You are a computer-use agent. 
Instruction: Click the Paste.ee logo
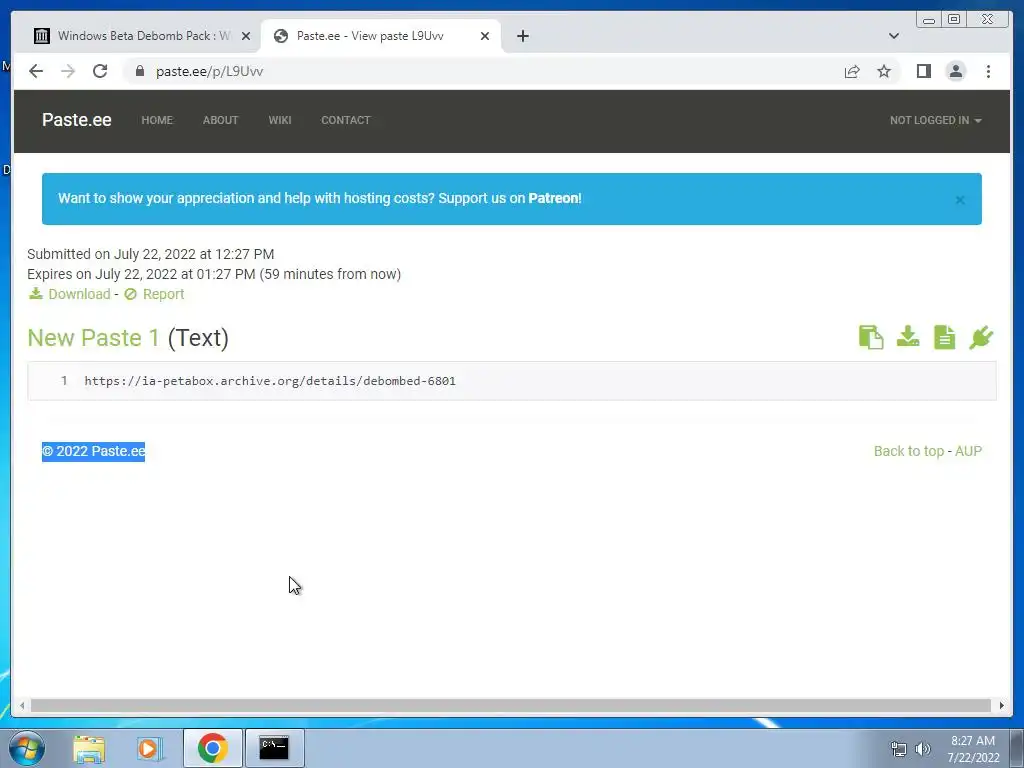click(76, 120)
